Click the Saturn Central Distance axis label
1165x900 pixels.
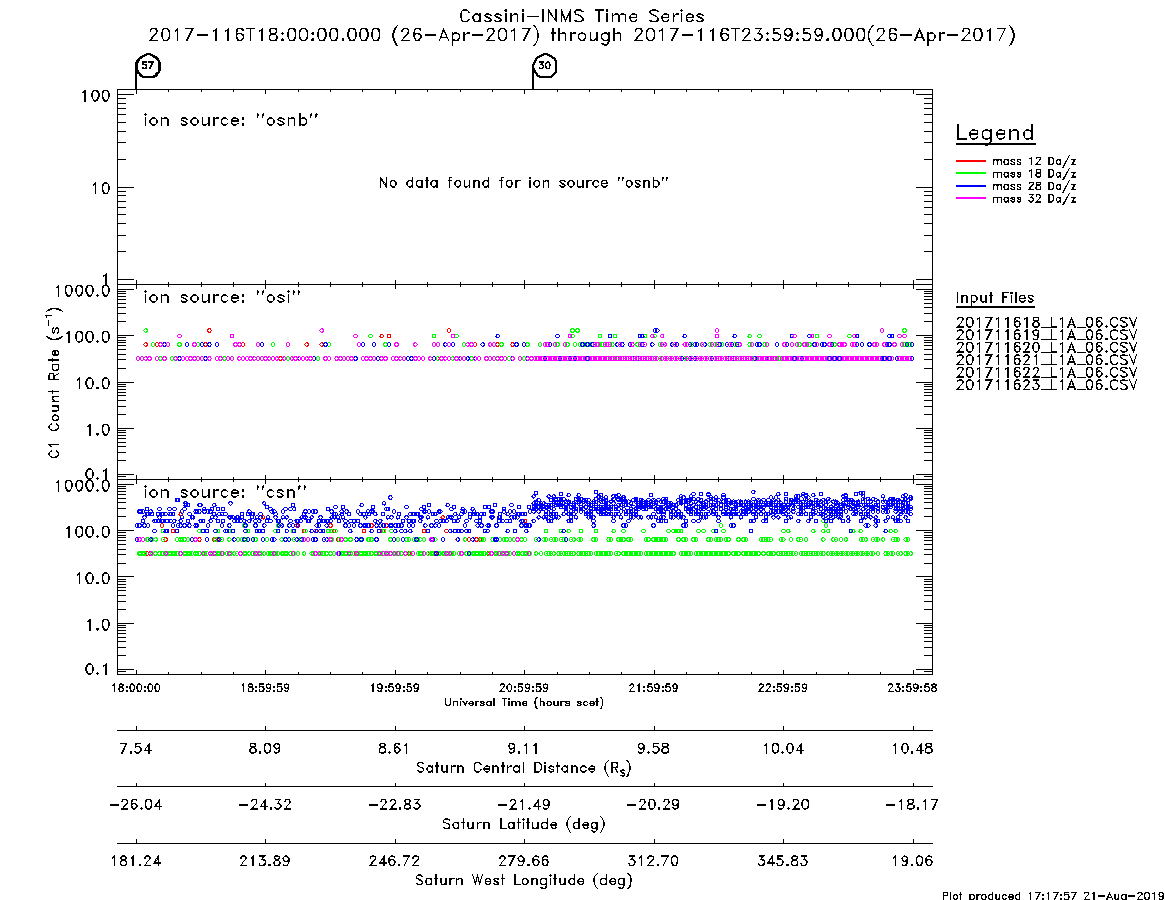pos(524,768)
